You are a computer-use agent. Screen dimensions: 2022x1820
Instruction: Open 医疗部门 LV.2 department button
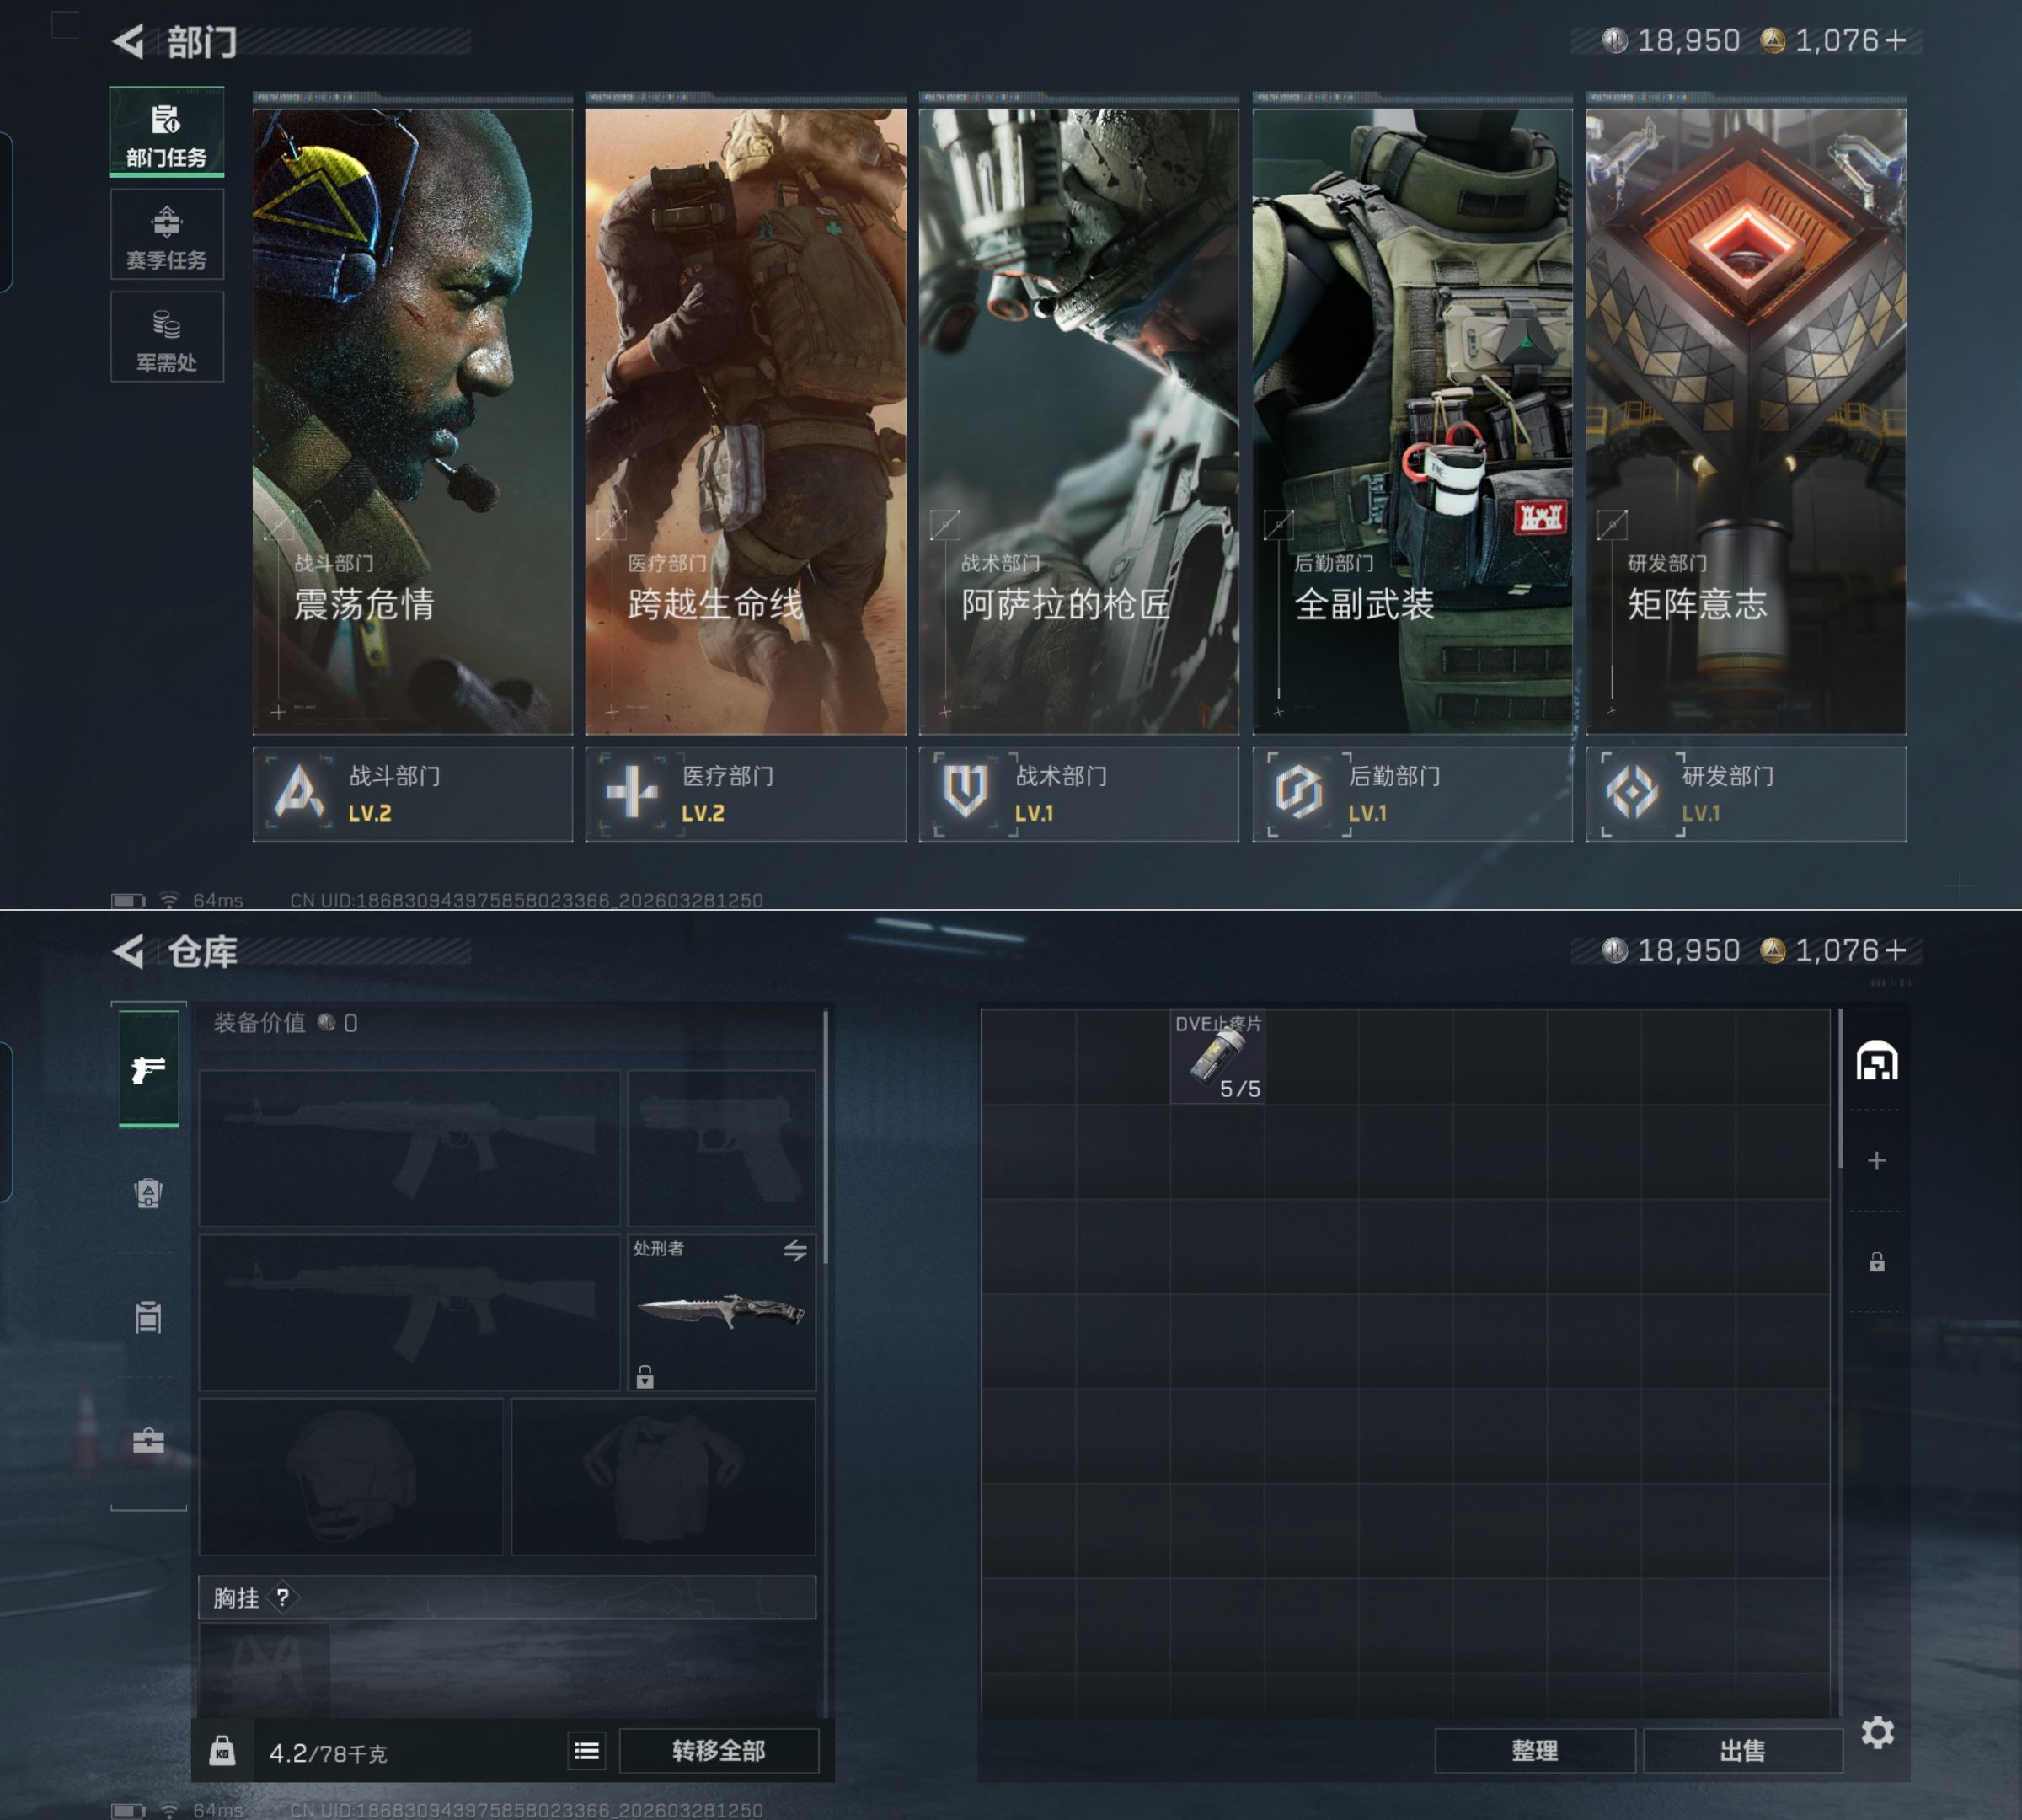pyautogui.click(x=745, y=793)
